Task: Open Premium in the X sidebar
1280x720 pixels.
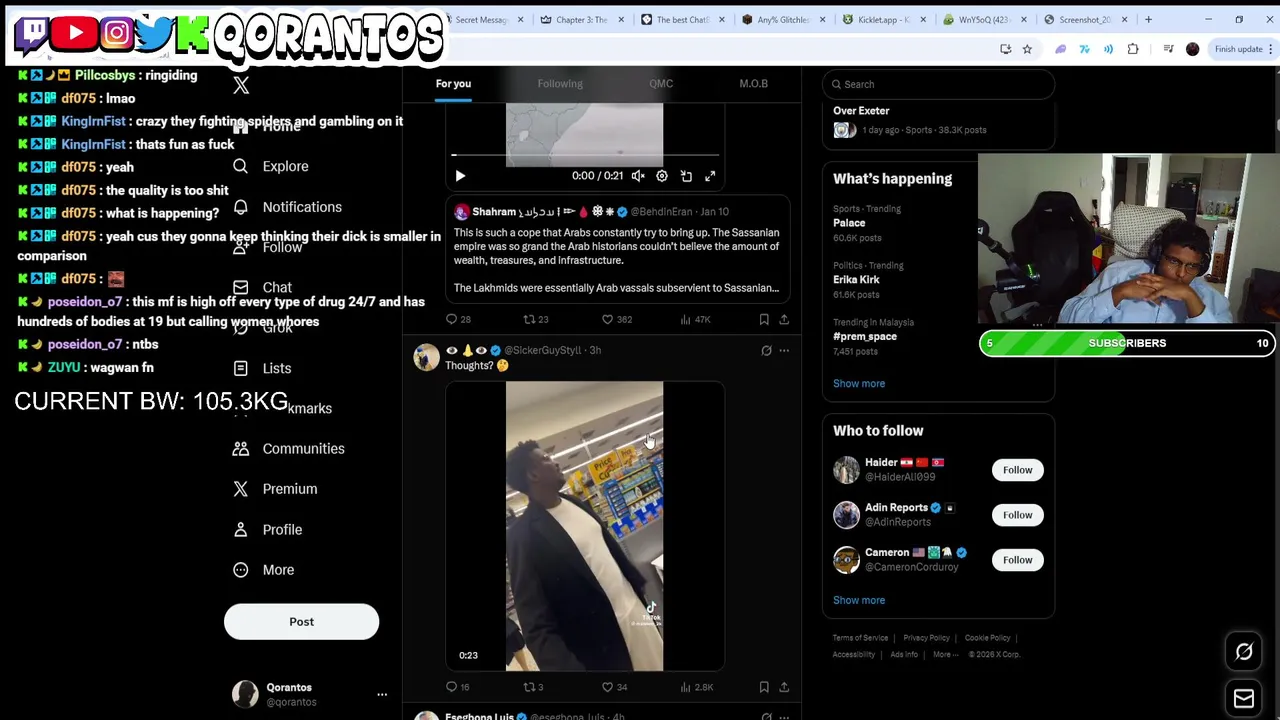Action: [275, 489]
